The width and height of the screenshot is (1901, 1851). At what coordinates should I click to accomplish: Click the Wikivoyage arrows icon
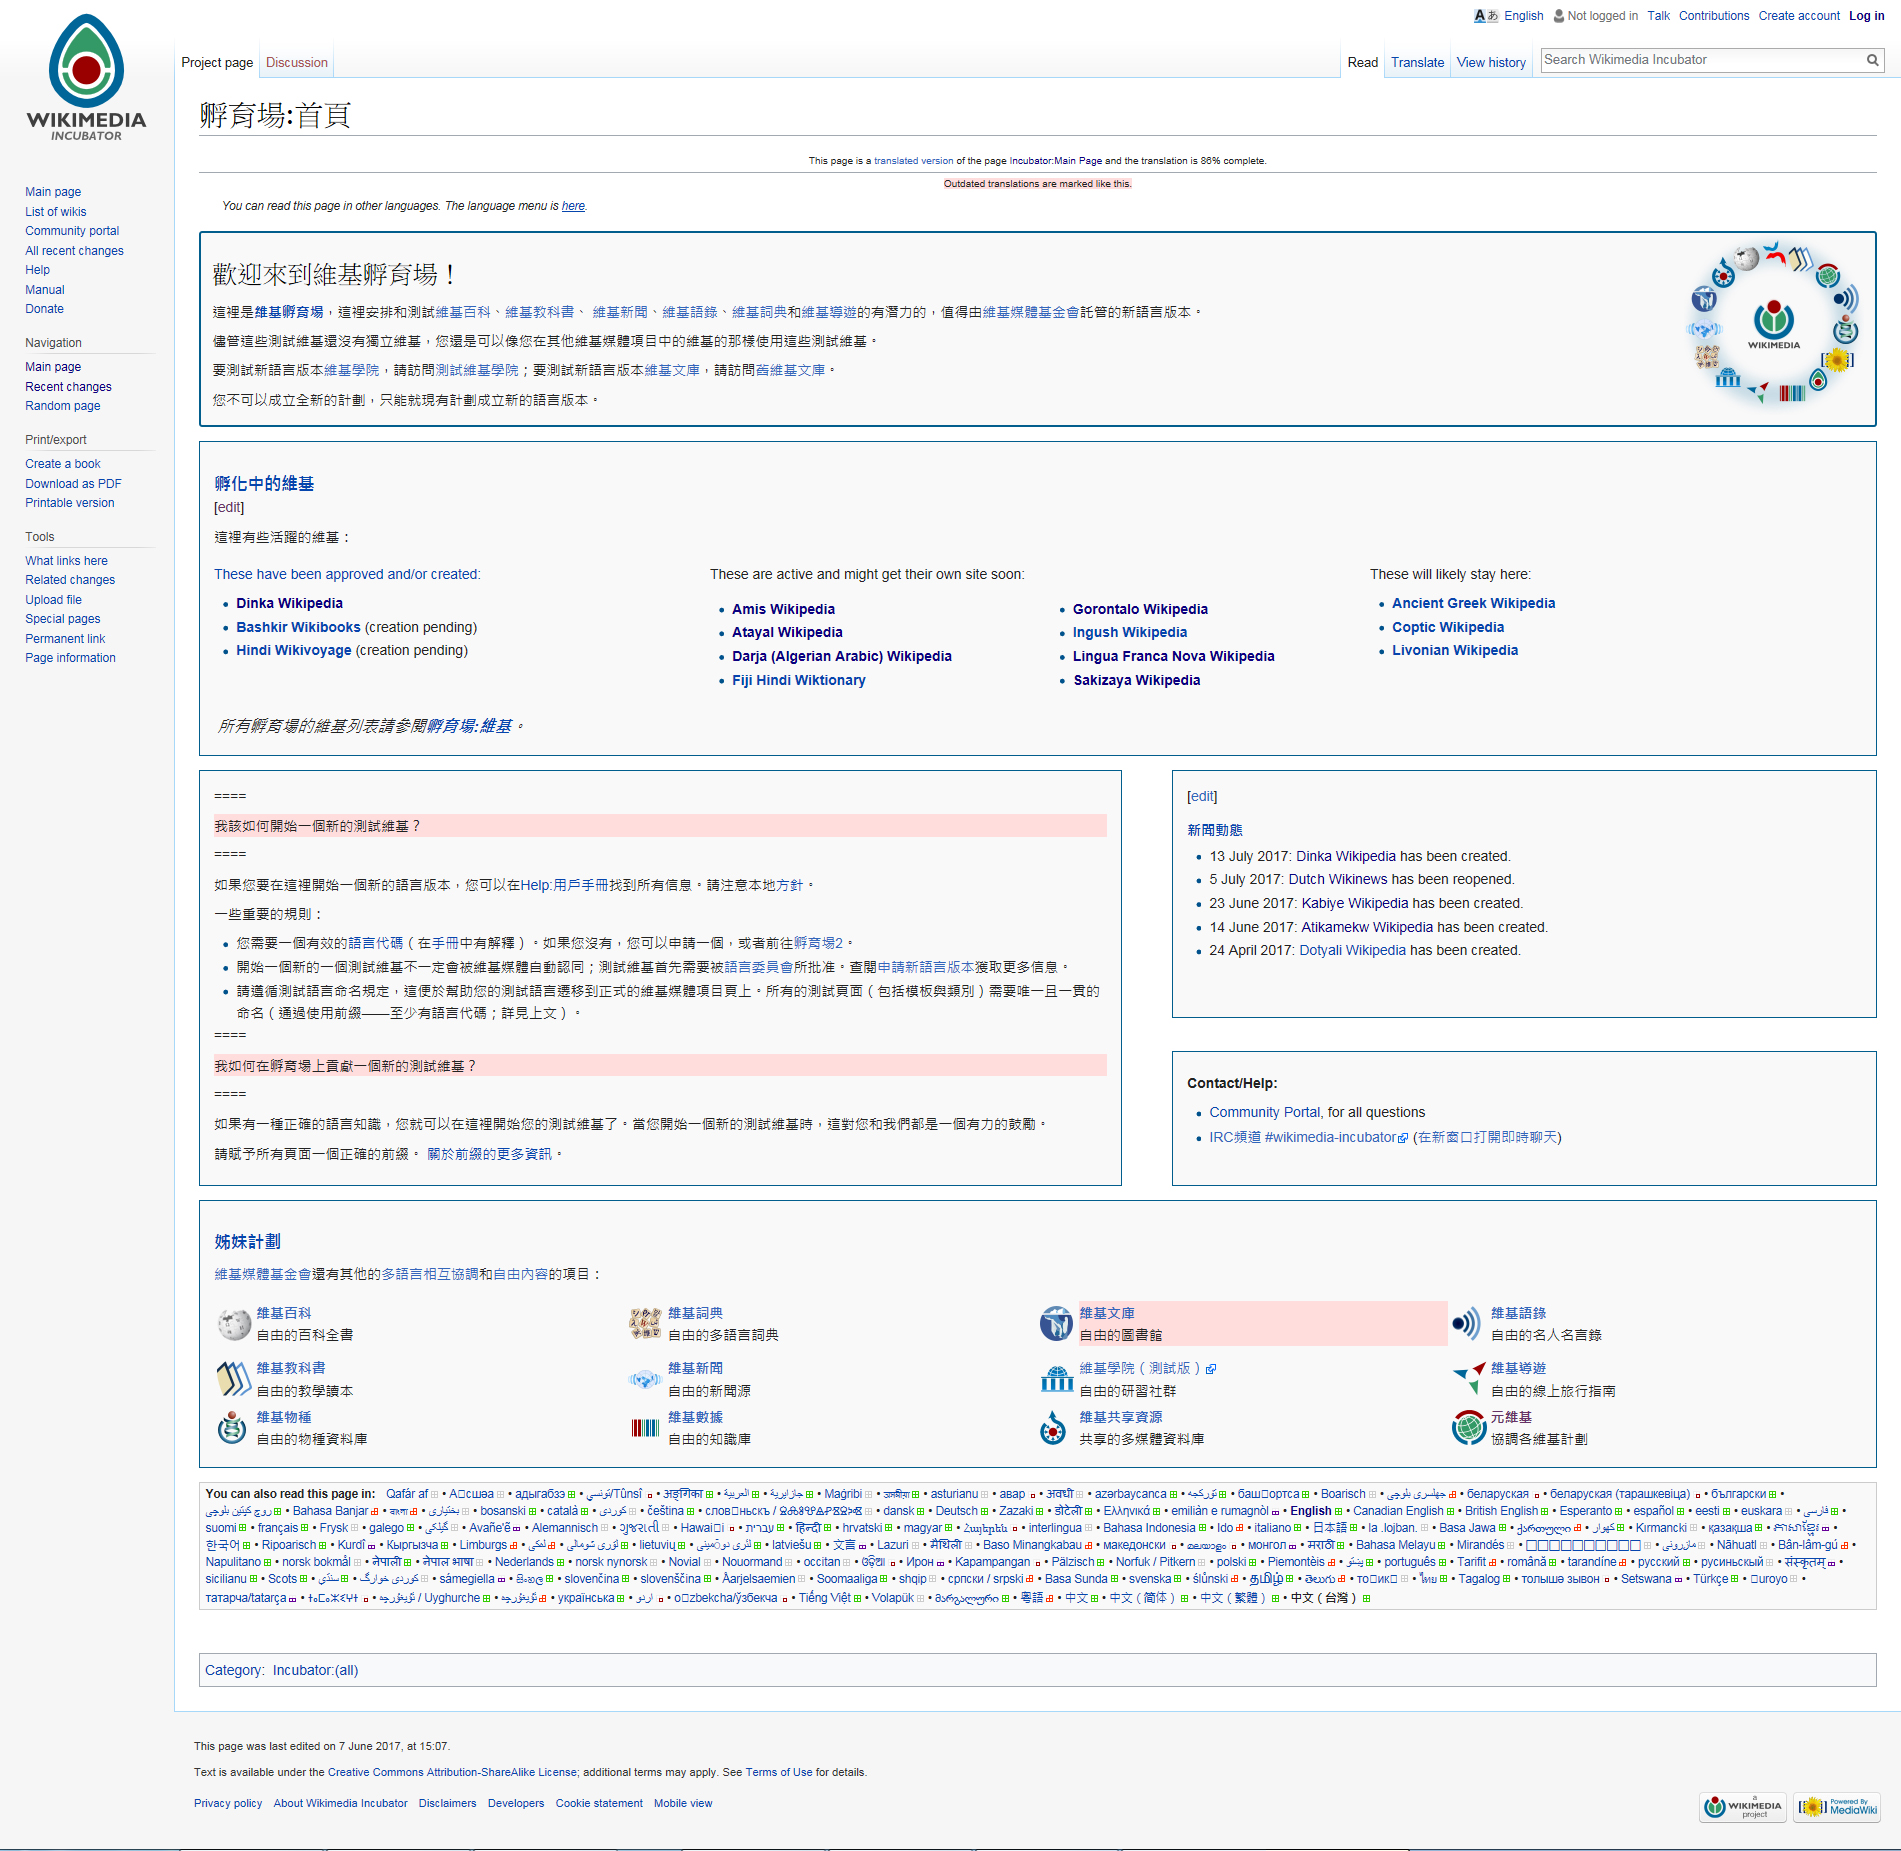click(x=1467, y=1379)
